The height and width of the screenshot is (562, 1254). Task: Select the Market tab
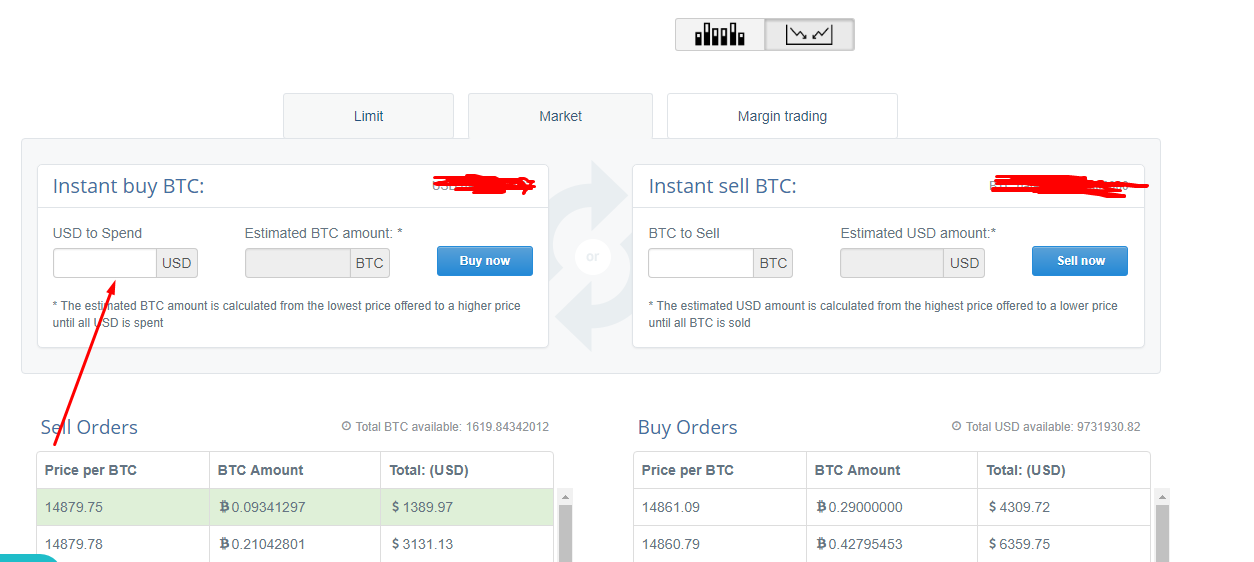coord(560,116)
